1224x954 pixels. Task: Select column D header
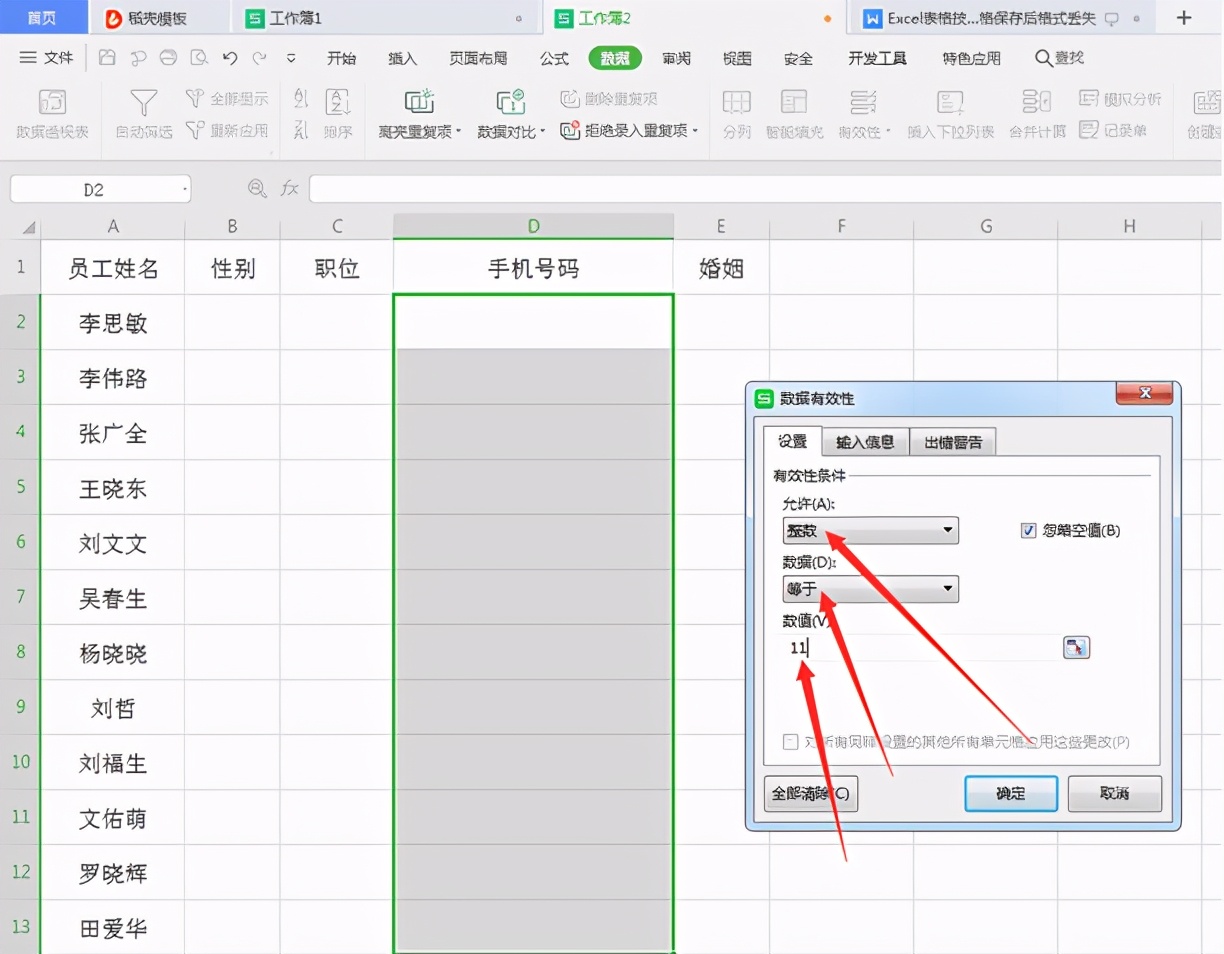pyautogui.click(x=533, y=227)
